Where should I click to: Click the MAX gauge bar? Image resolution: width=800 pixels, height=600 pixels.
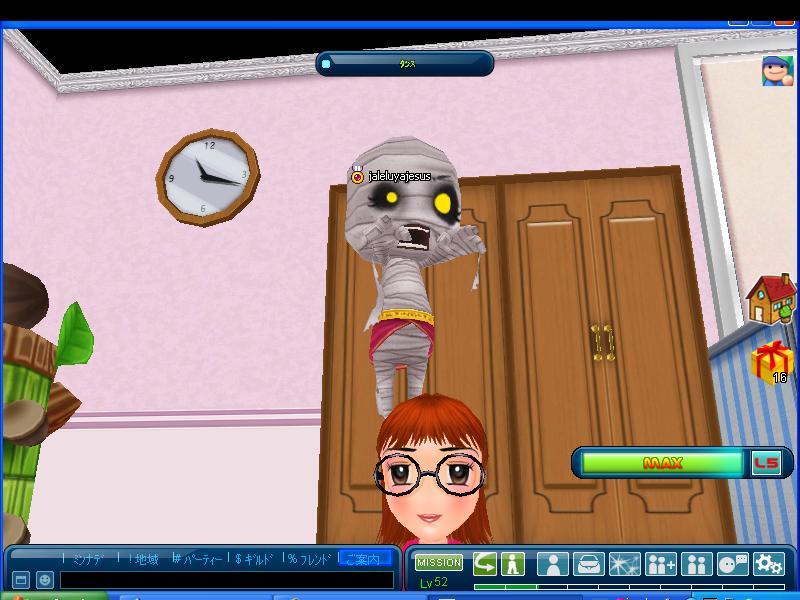click(662, 463)
